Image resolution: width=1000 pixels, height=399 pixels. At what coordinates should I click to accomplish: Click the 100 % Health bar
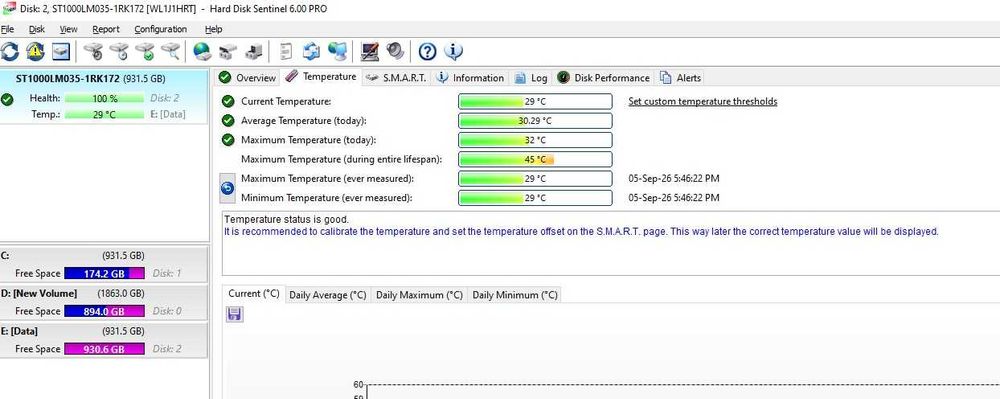tap(105, 99)
